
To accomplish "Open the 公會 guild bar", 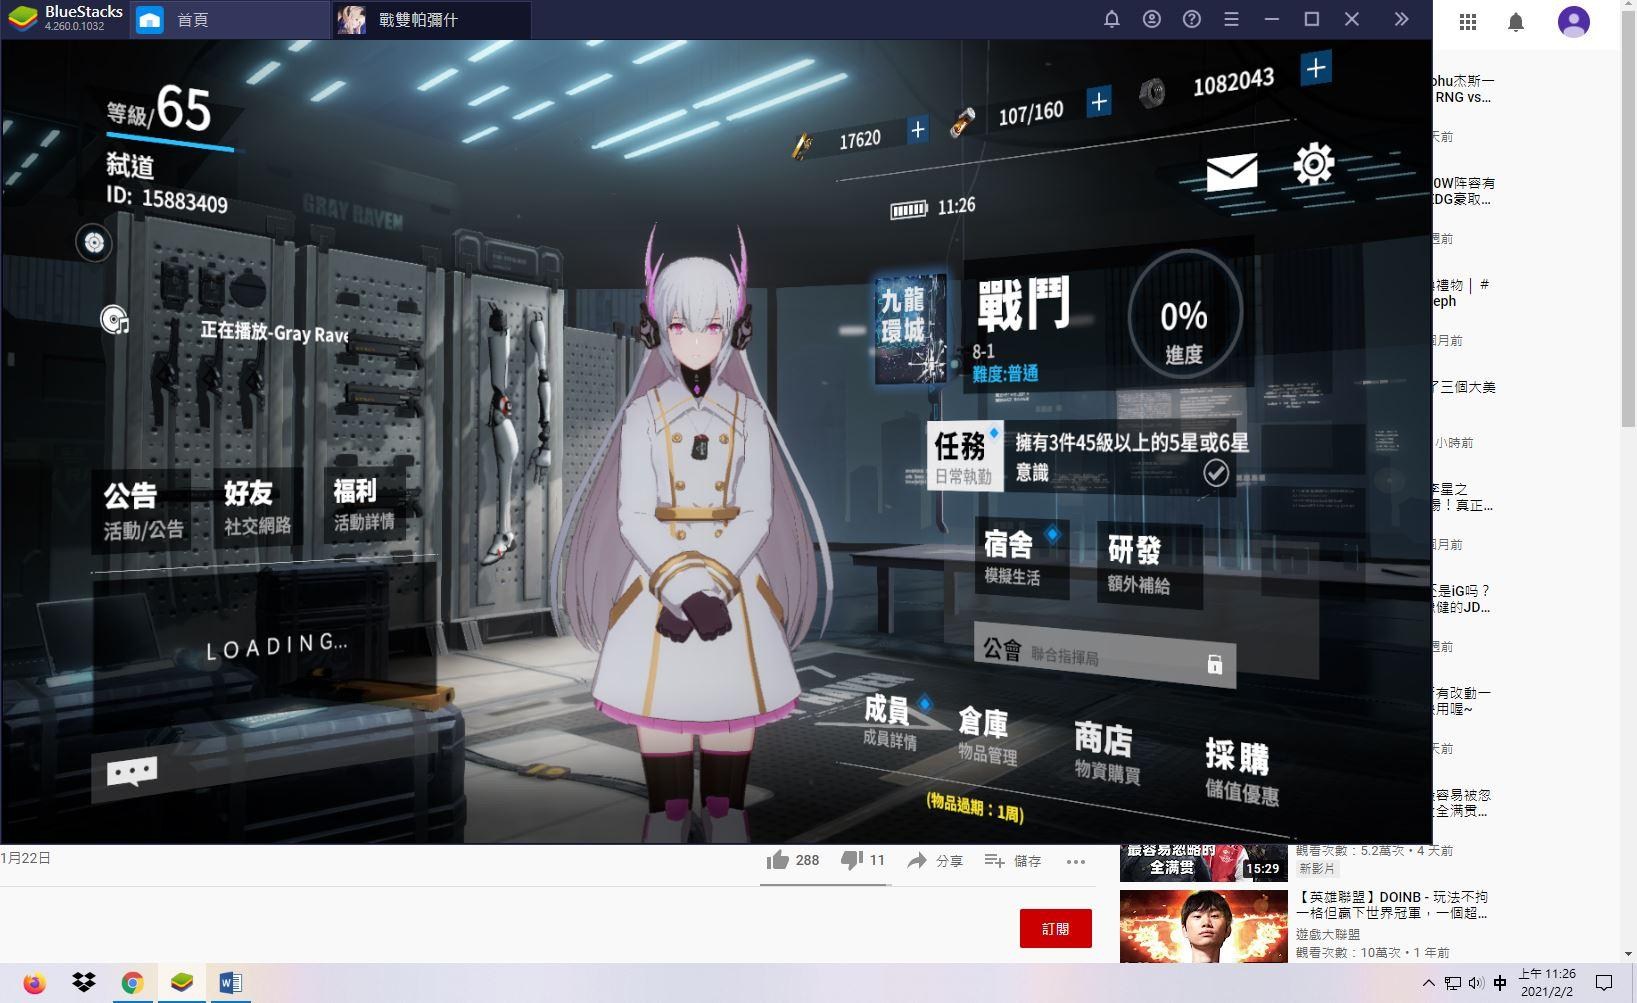I will 1105,656.
